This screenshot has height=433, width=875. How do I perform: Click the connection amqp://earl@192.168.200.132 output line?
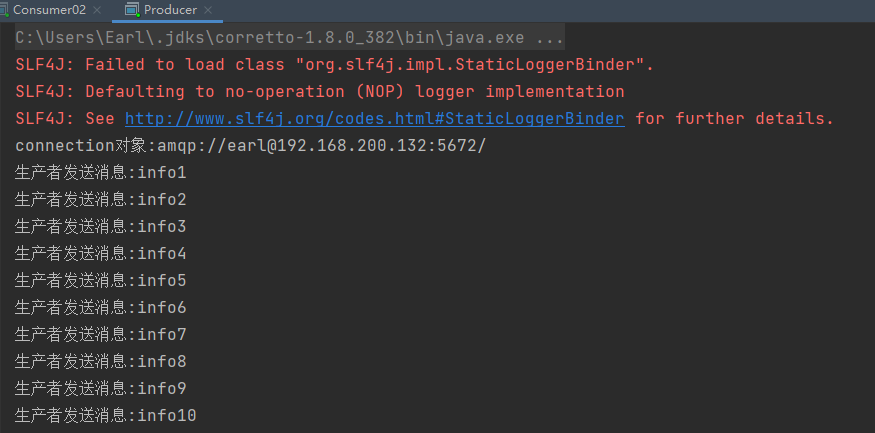[251, 146]
